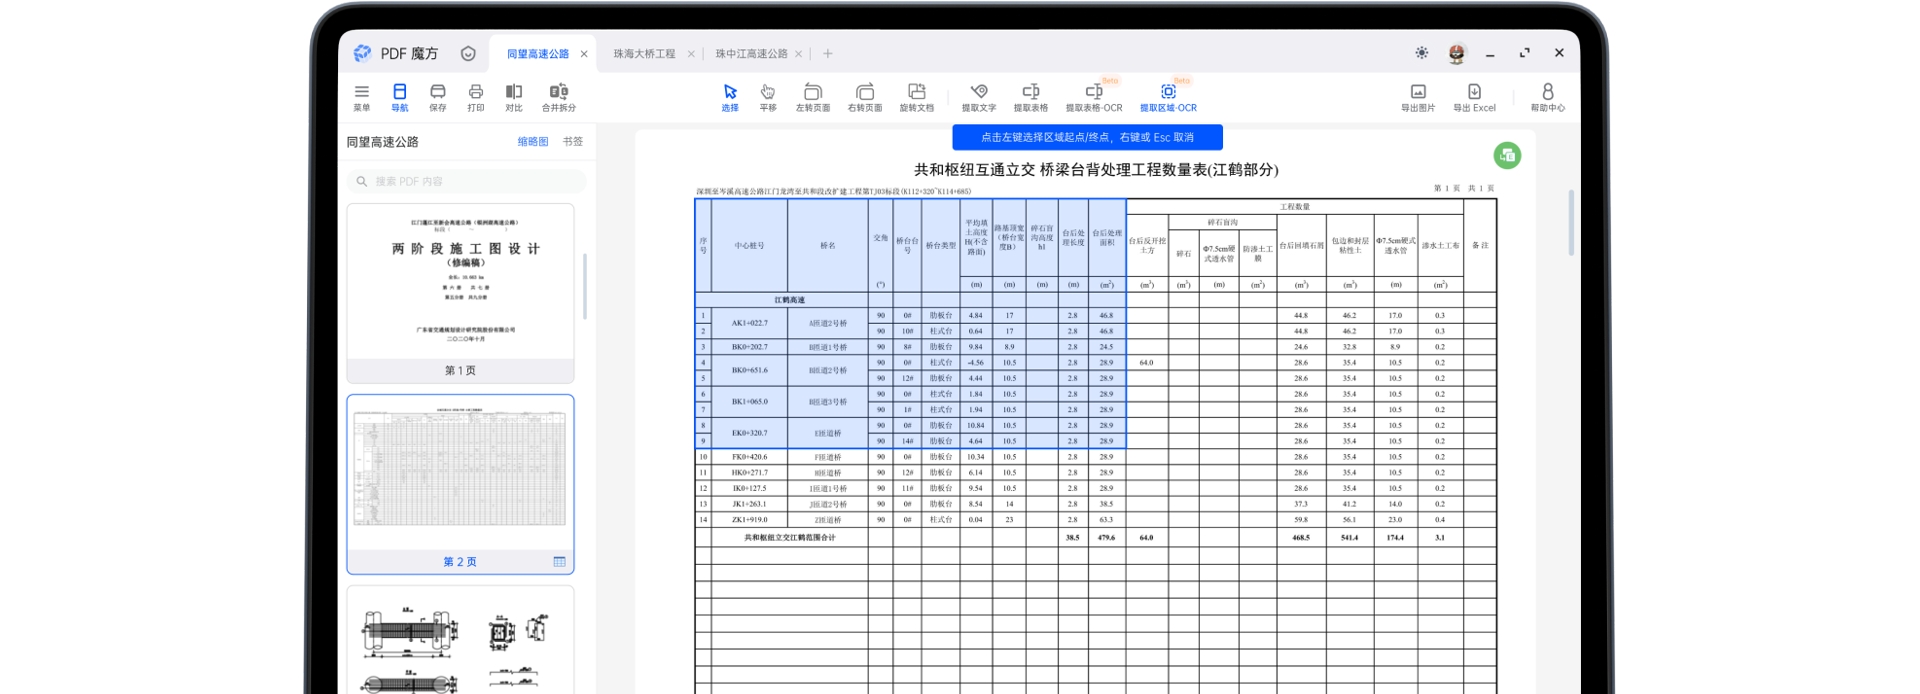Click the 打印 print icon
The image size is (1920, 694).
pyautogui.click(x=476, y=97)
